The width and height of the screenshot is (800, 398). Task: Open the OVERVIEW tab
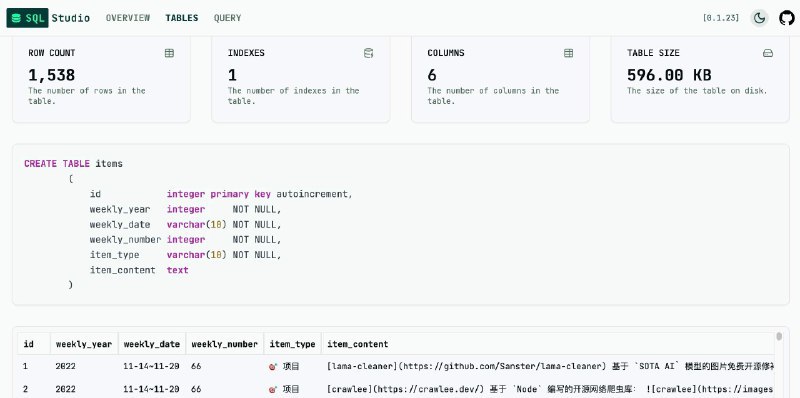(128, 18)
